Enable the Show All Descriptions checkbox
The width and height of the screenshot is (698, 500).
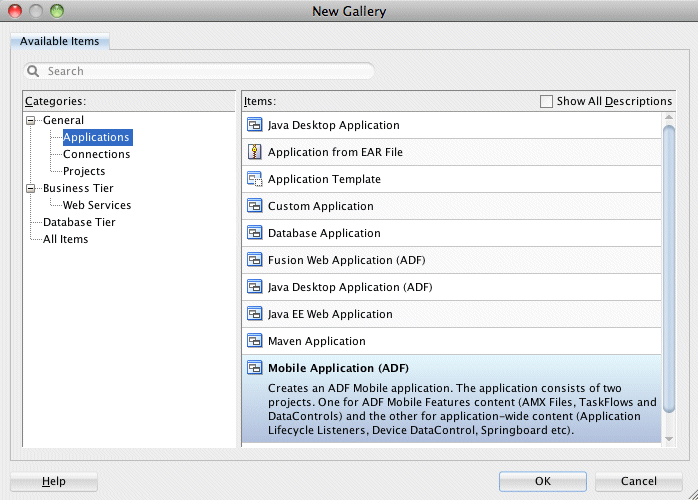pos(546,101)
